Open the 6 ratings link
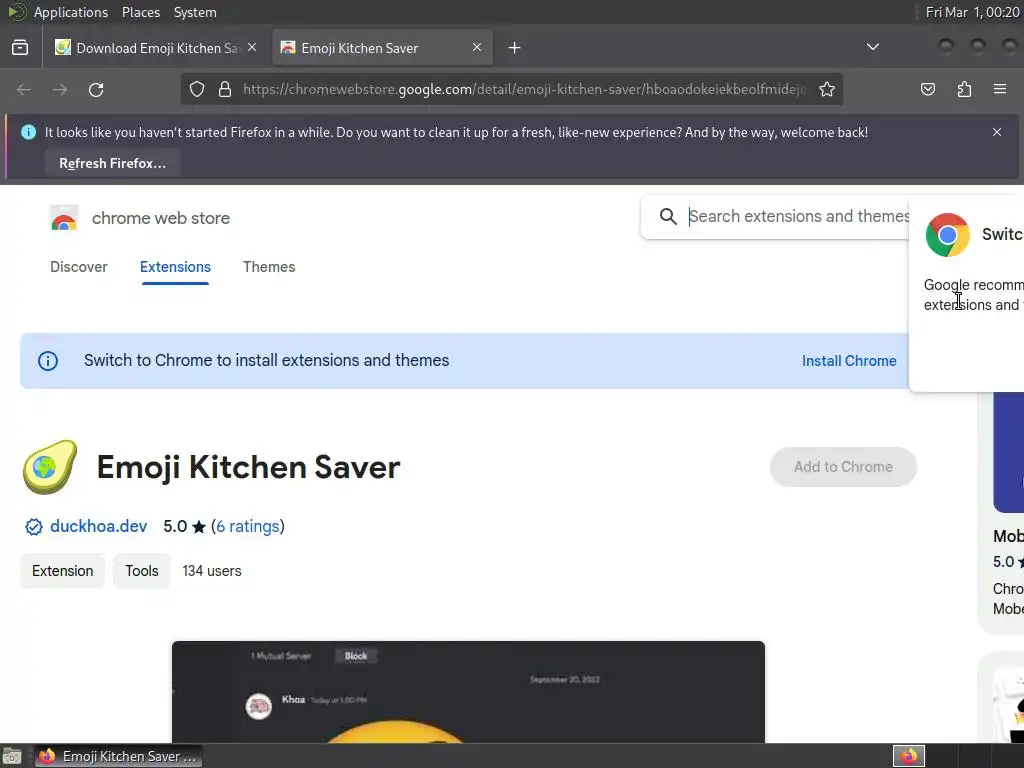 [248, 526]
